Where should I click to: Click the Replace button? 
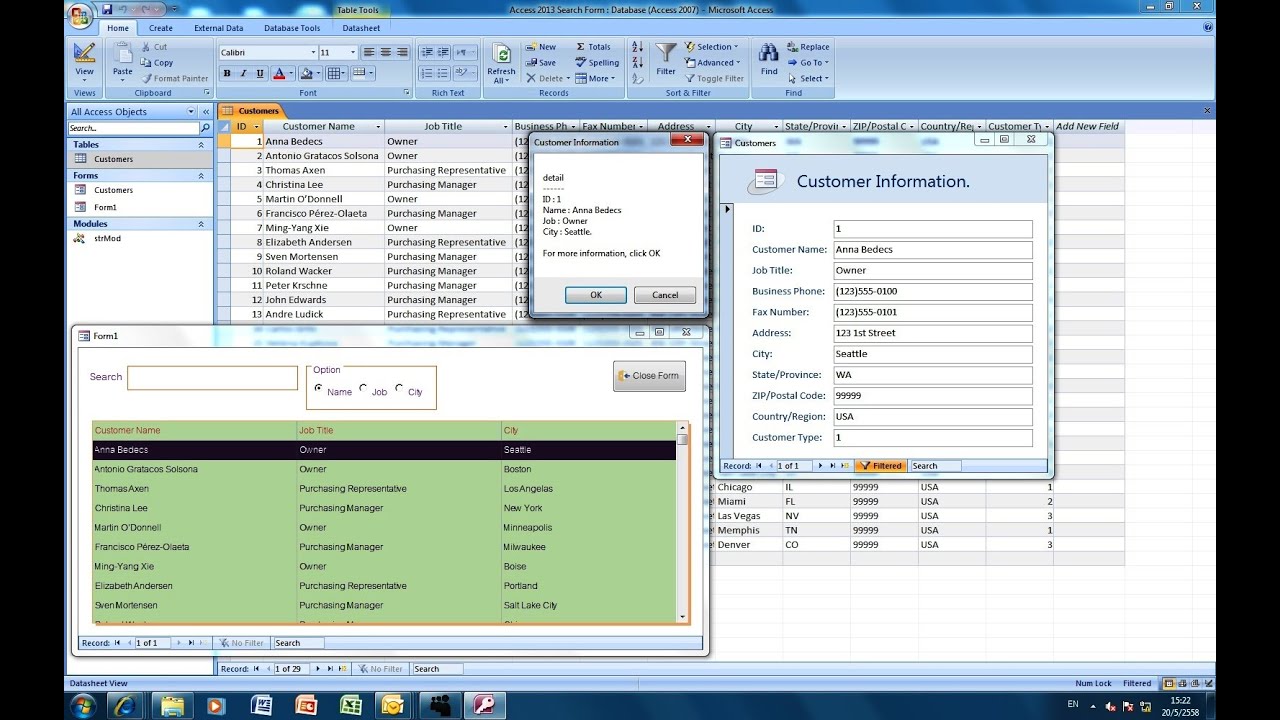[808, 47]
